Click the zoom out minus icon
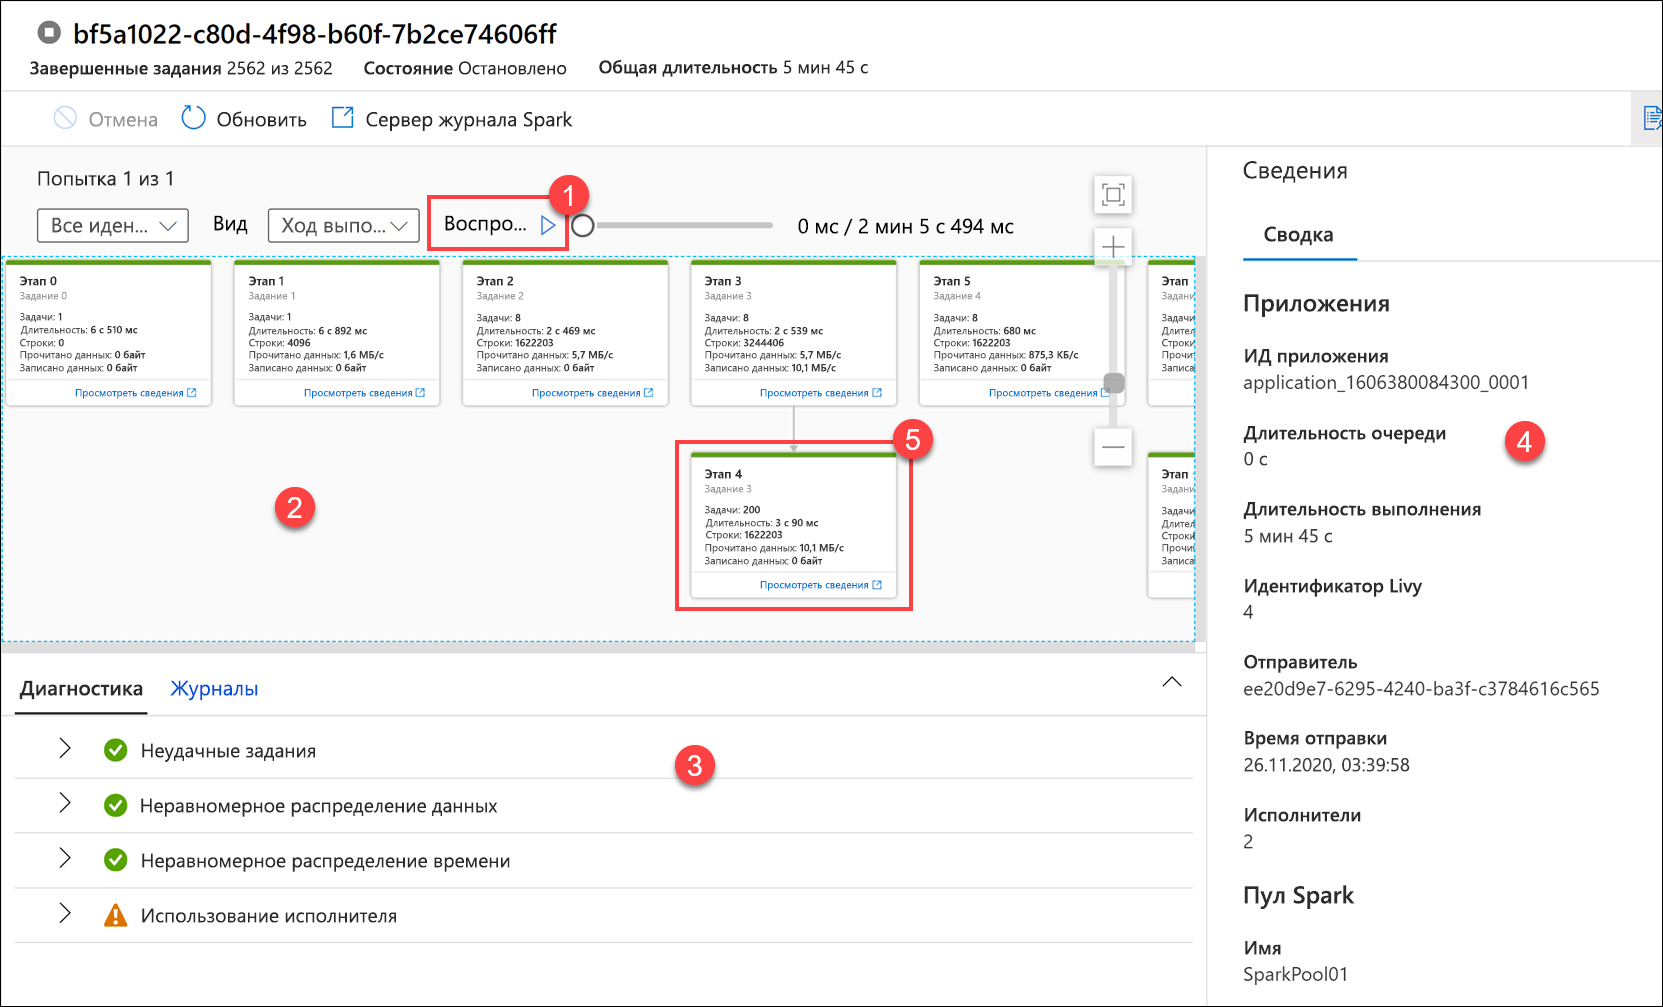Image resolution: width=1663 pixels, height=1007 pixels. pyautogui.click(x=1113, y=447)
